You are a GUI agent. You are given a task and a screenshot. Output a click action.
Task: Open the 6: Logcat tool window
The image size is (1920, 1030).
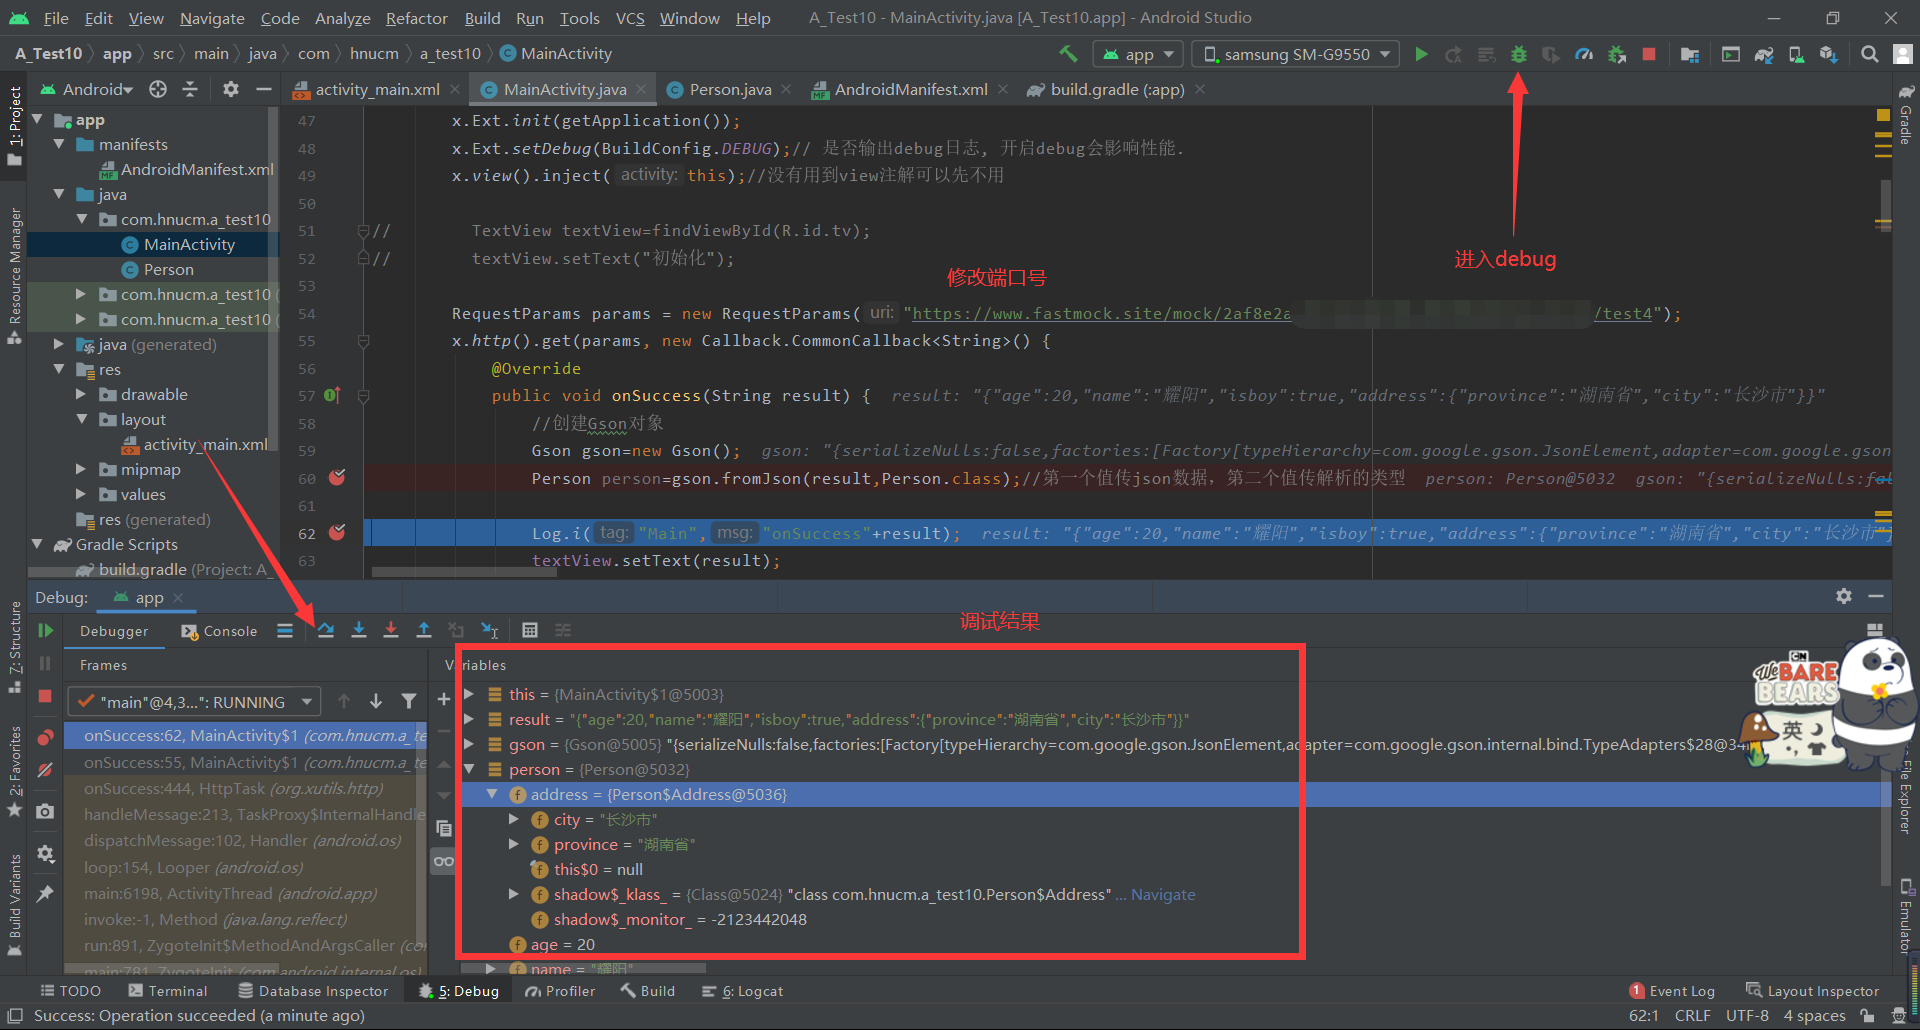(742, 991)
